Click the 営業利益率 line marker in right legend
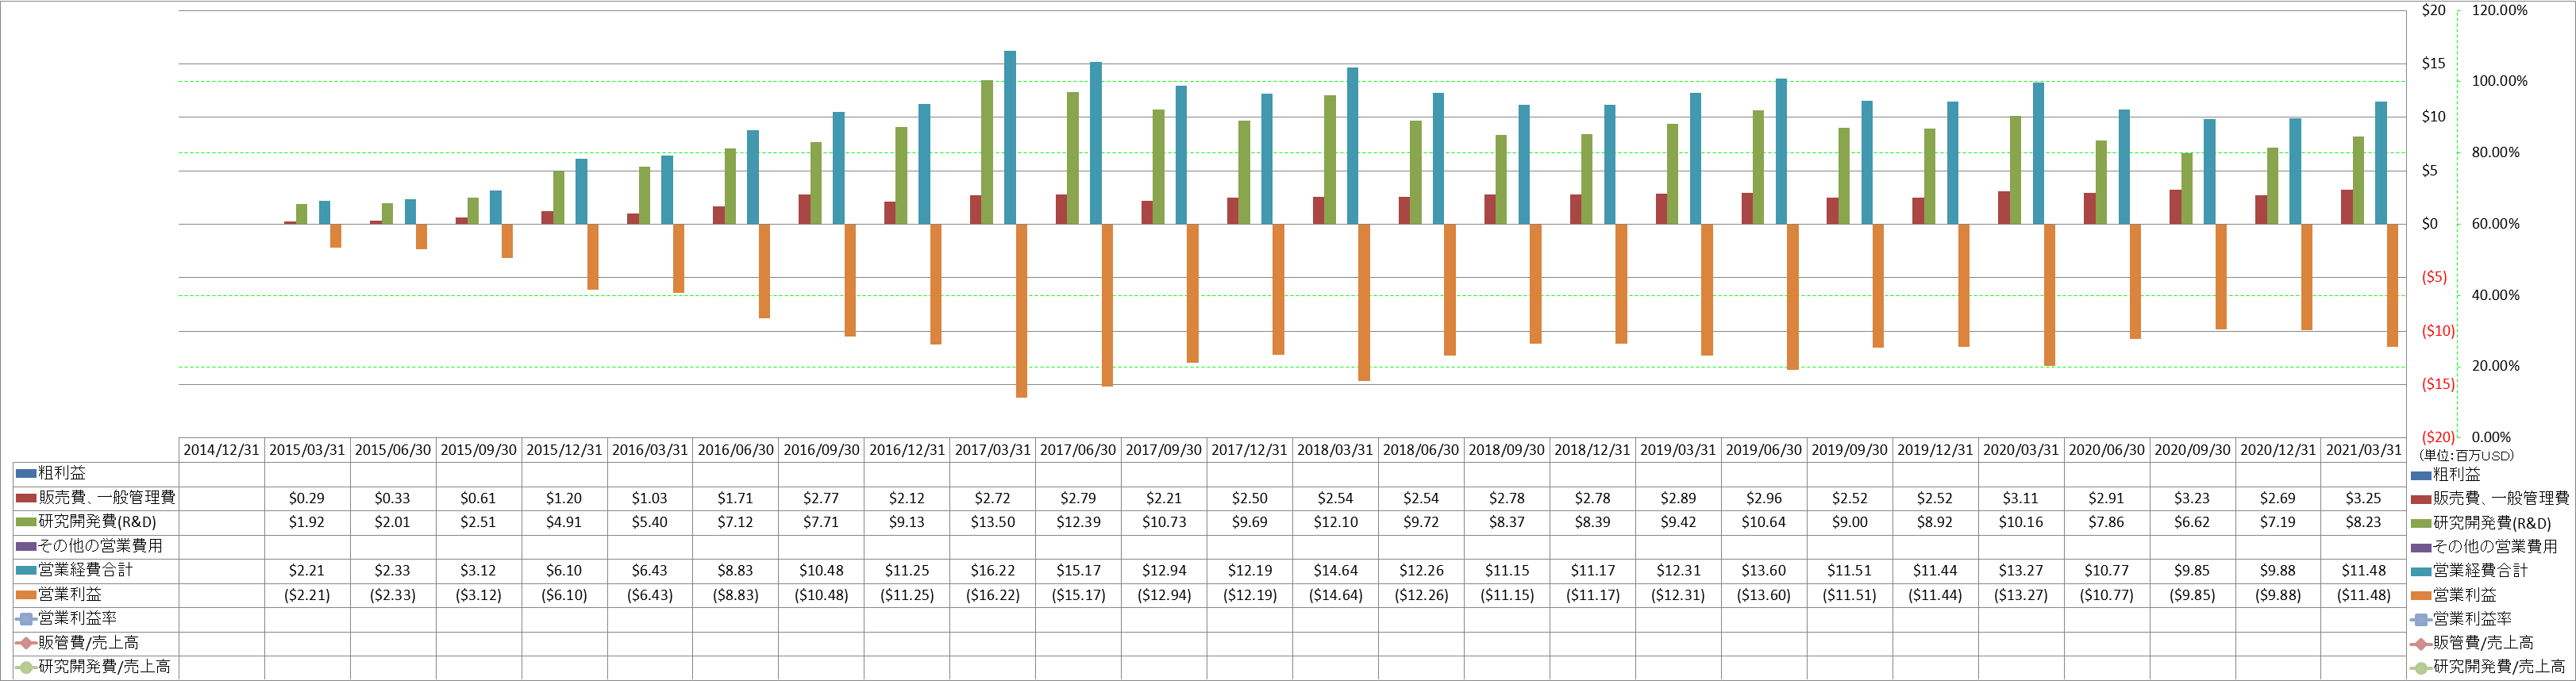The image size is (2576, 681). point(2420,619)
